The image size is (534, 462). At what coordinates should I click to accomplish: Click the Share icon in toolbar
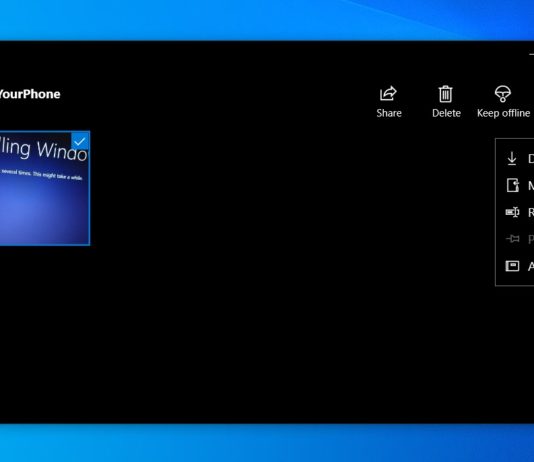(388, 94)
